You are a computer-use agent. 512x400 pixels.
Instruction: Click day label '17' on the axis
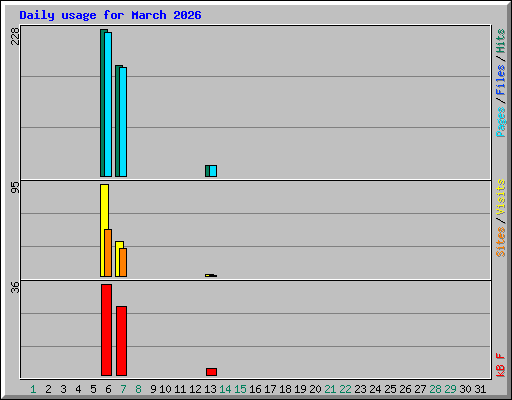coord(270,389)
